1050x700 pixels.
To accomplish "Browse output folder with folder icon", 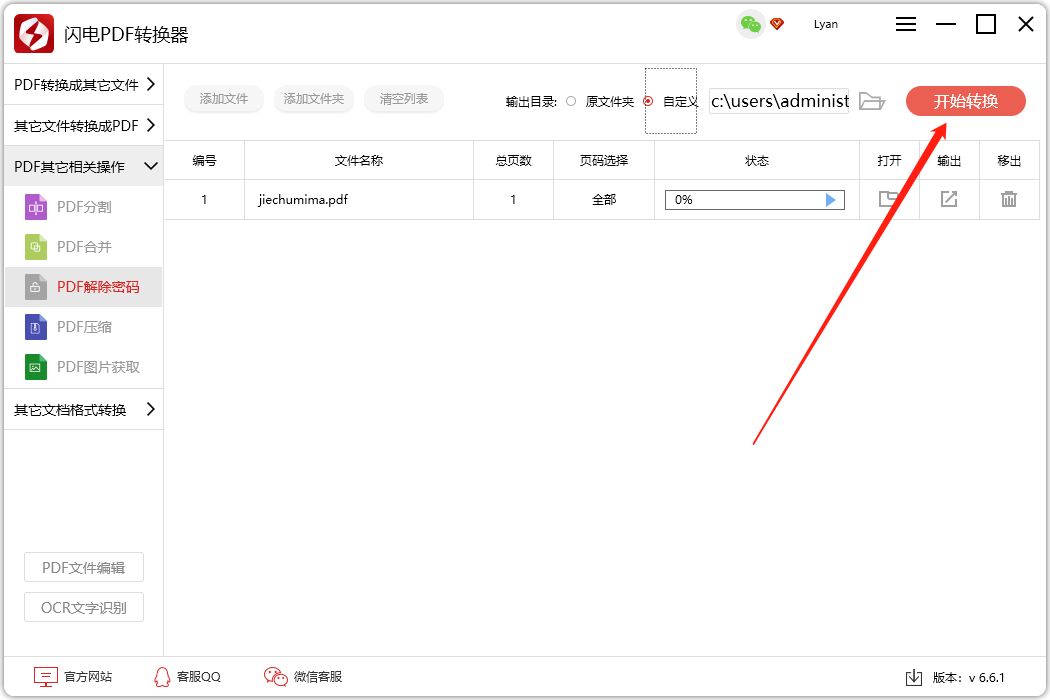I will pyautogui.click(x=872, y=101).
